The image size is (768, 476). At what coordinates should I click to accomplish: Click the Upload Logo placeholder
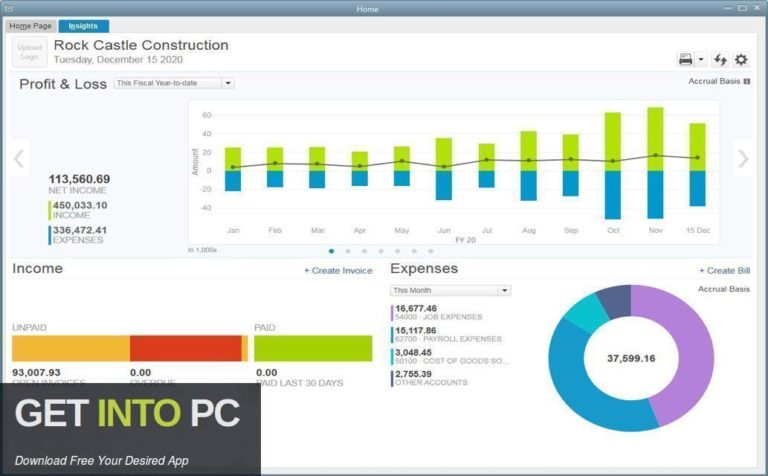pos(29,52)
